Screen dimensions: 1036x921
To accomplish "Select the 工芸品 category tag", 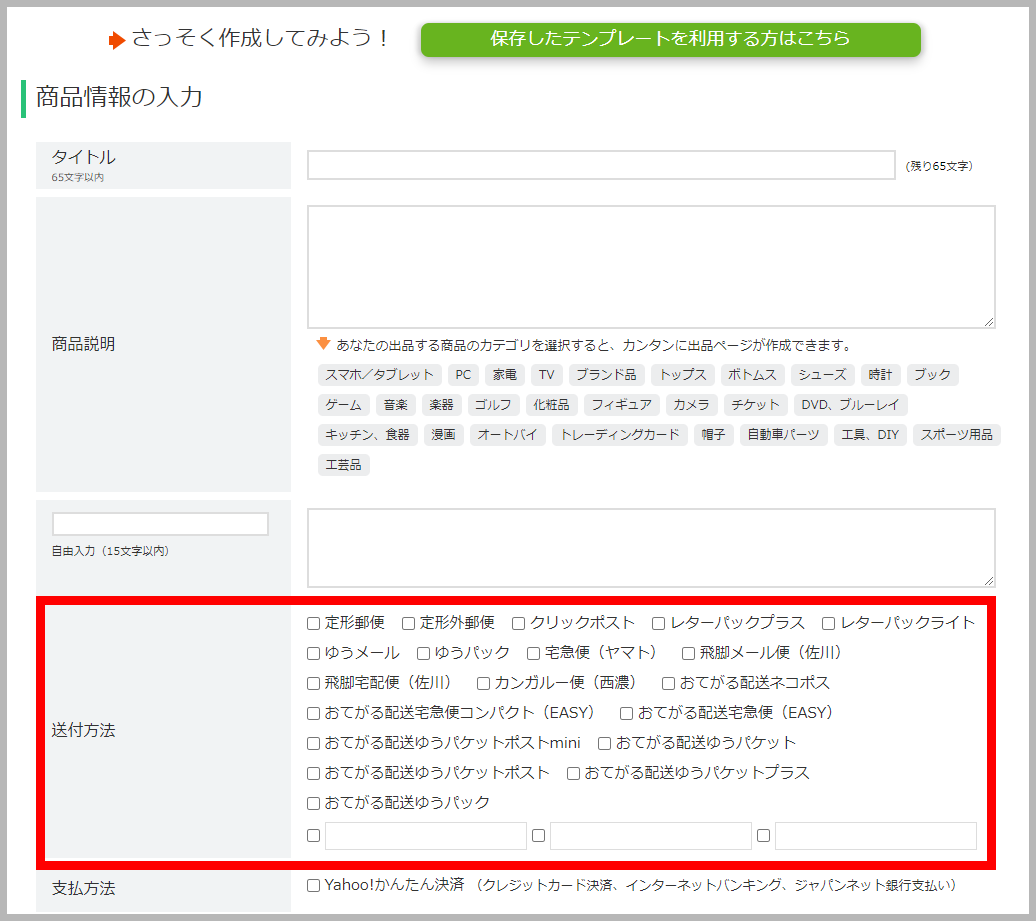I will click(x=344, y=464).
